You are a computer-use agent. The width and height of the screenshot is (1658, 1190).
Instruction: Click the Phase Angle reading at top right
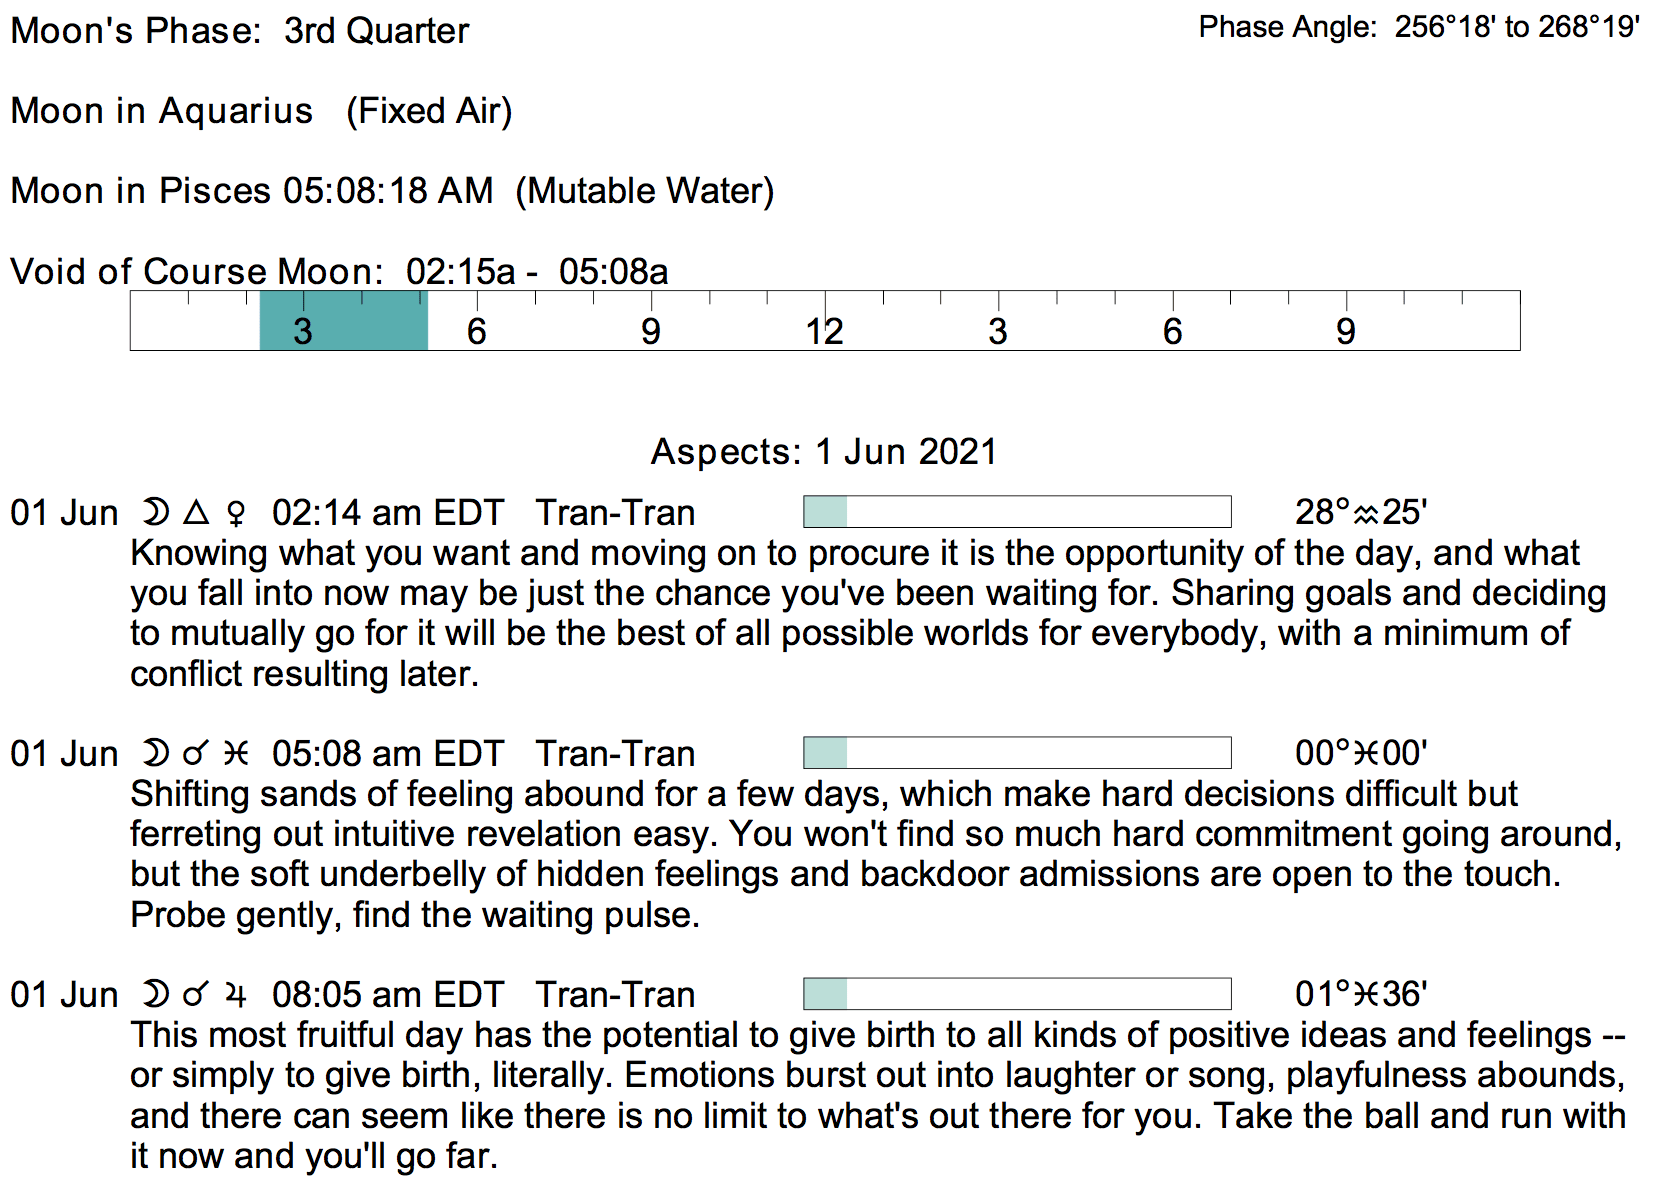point(1418,27)
